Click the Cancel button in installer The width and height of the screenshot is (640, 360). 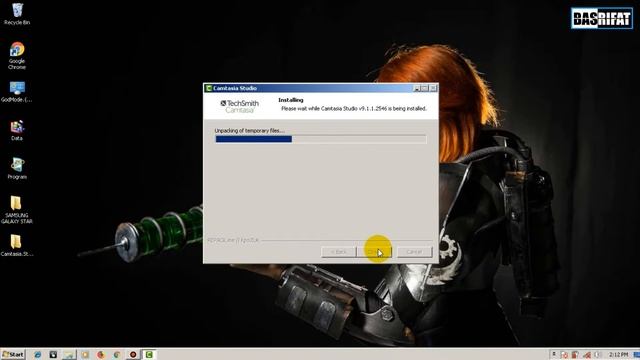[414, 252]
